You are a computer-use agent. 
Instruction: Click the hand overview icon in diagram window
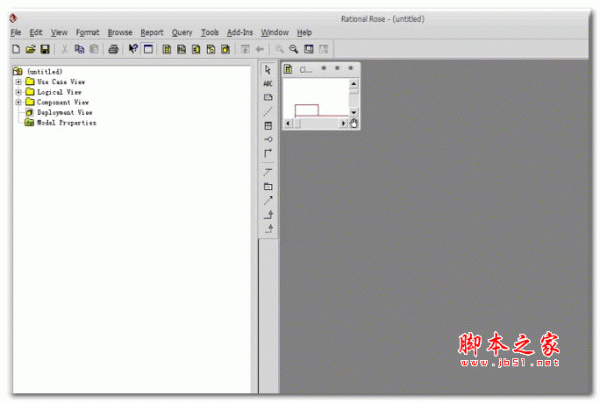[354, 123]
